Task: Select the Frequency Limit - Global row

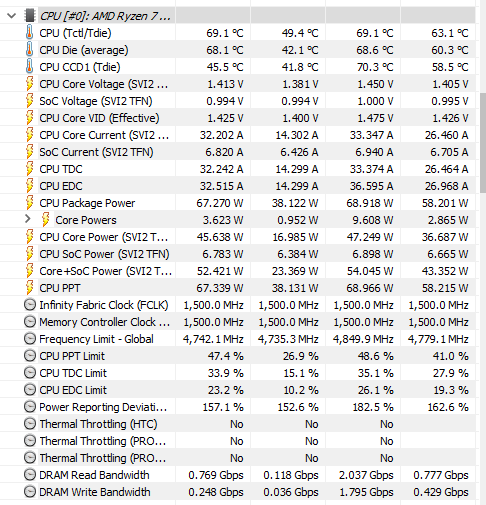Action: click(x=238, y=339)
